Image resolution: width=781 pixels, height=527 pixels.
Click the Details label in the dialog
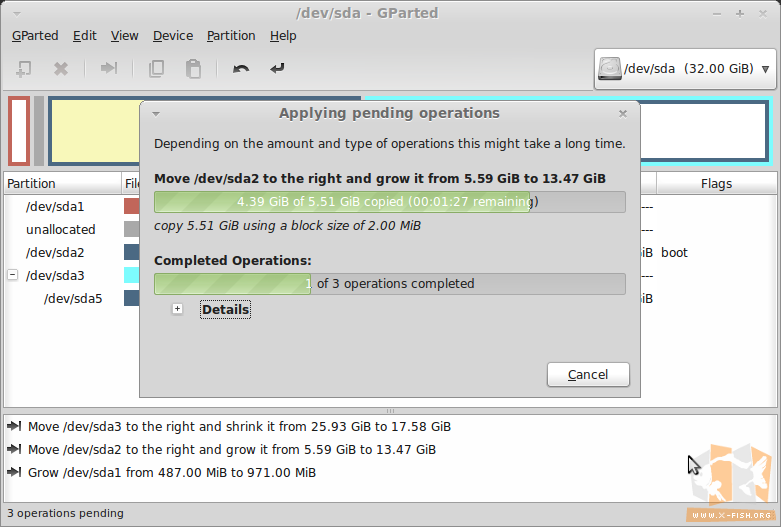(225, 309)
